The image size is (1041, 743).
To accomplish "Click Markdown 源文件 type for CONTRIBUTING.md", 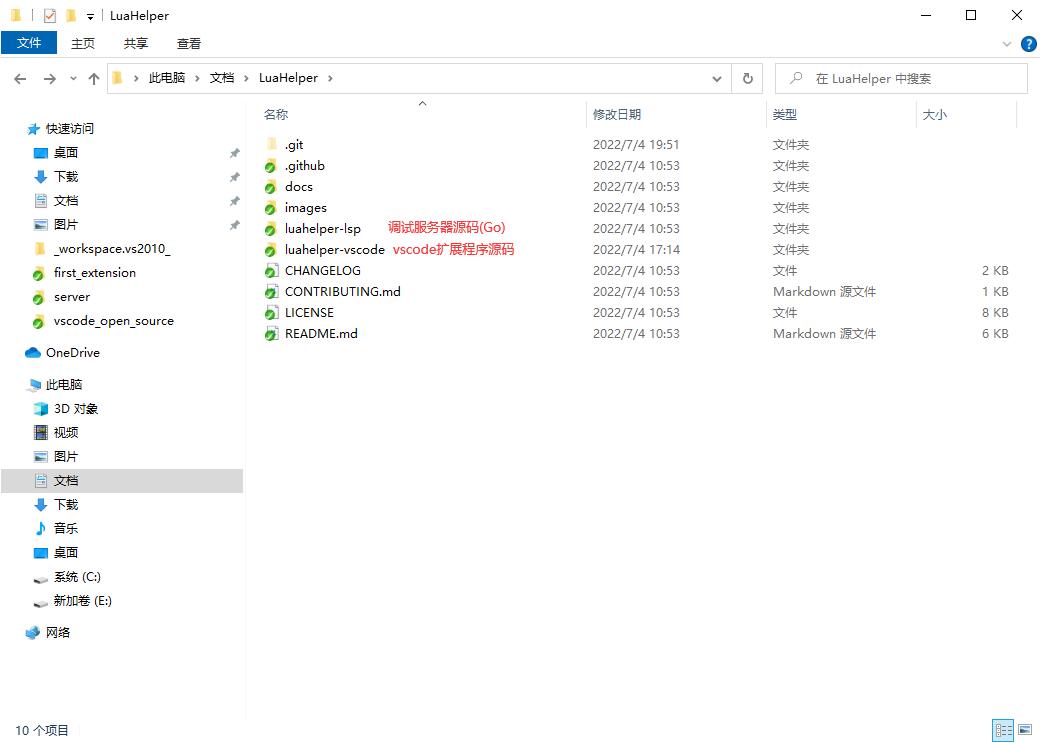I will point(824,291).
